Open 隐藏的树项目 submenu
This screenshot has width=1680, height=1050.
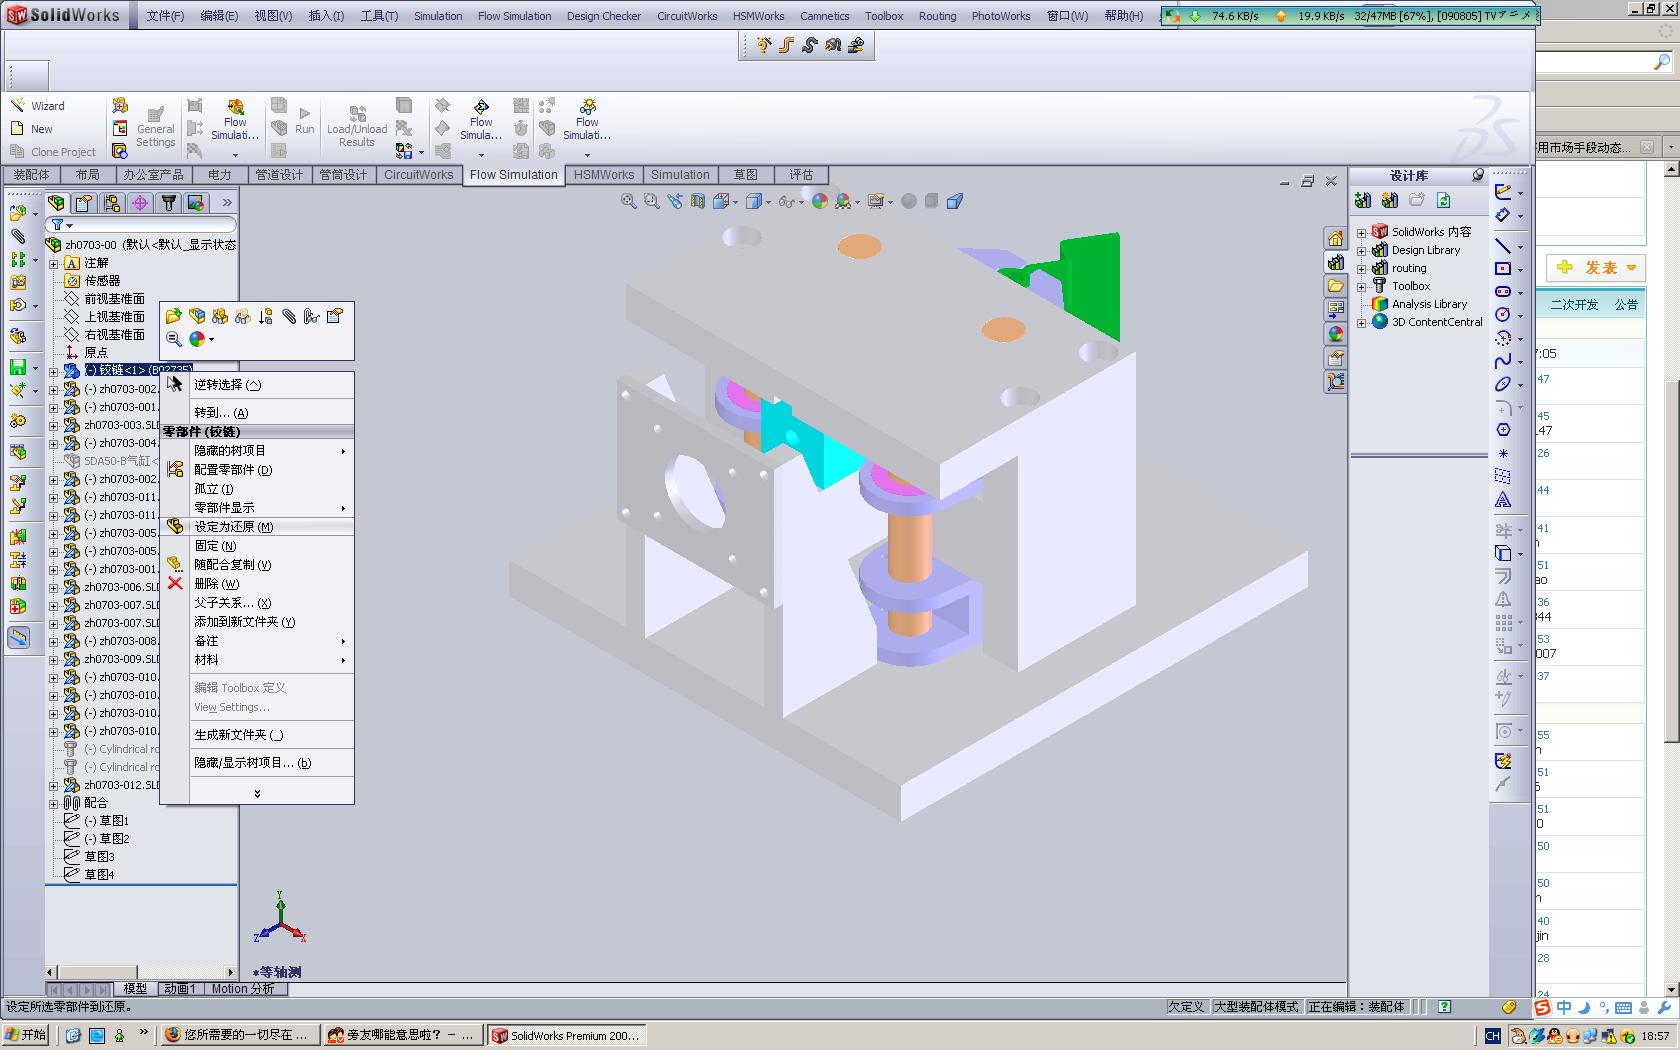click(257, 451)
